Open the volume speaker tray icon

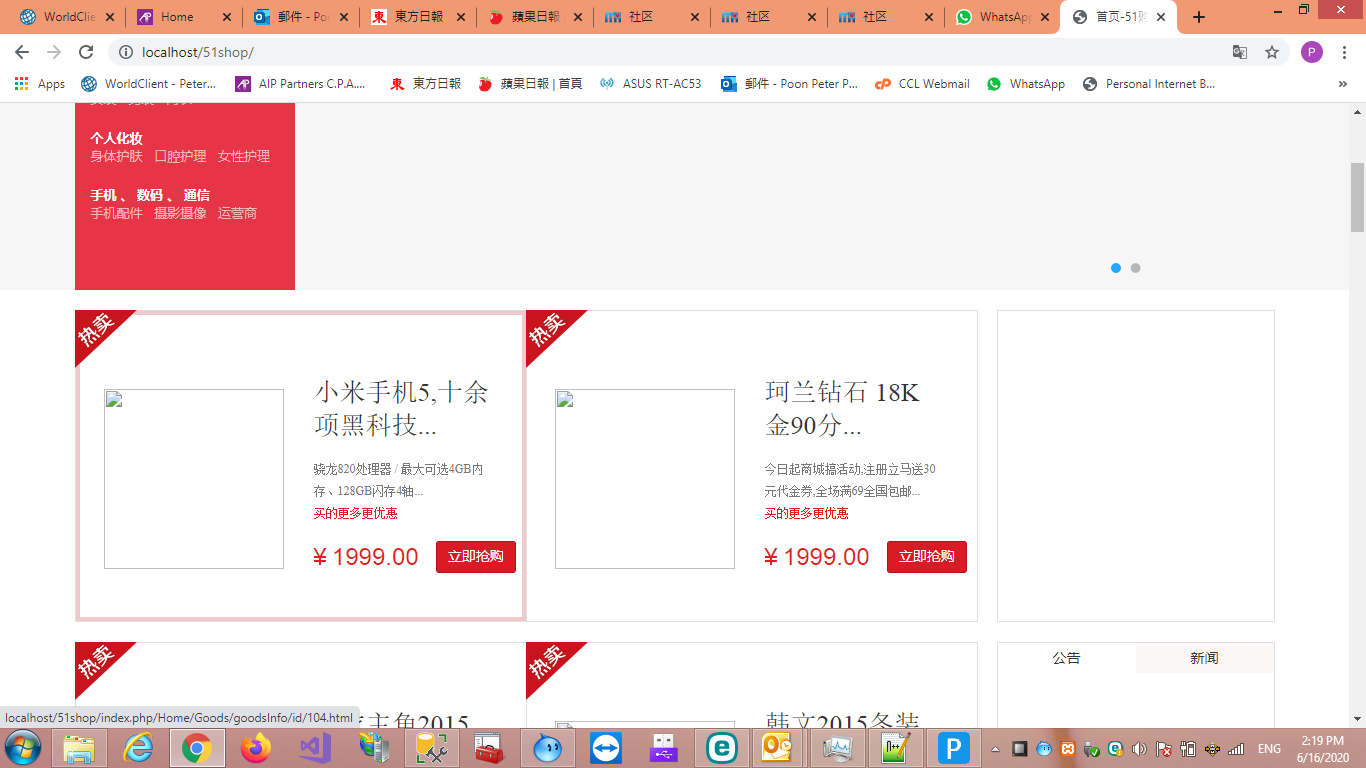(1139, 749)
